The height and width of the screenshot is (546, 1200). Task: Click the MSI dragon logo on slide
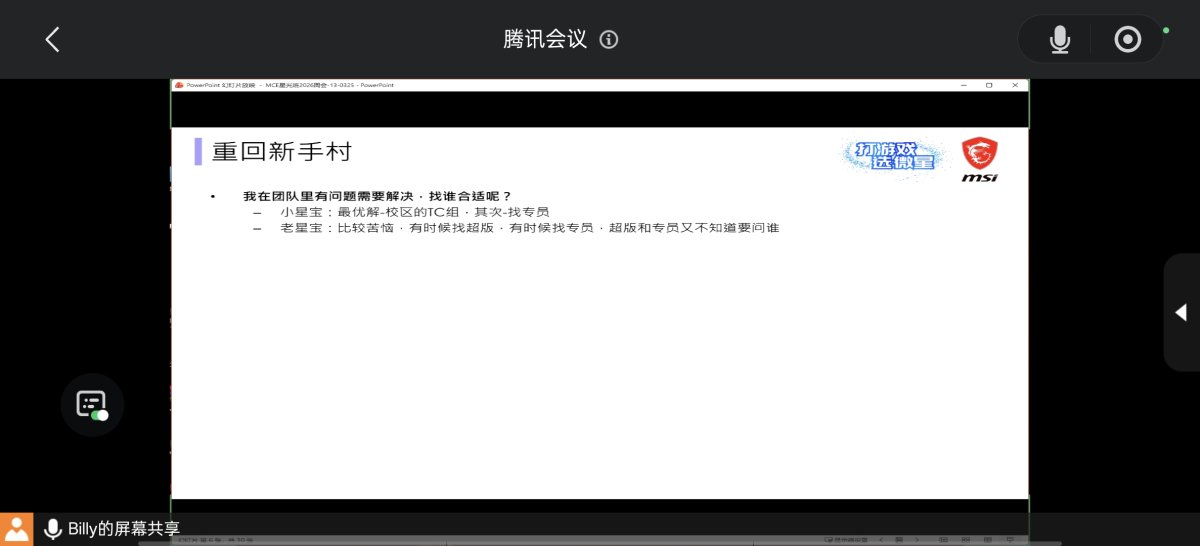click(x=980, y=160)
